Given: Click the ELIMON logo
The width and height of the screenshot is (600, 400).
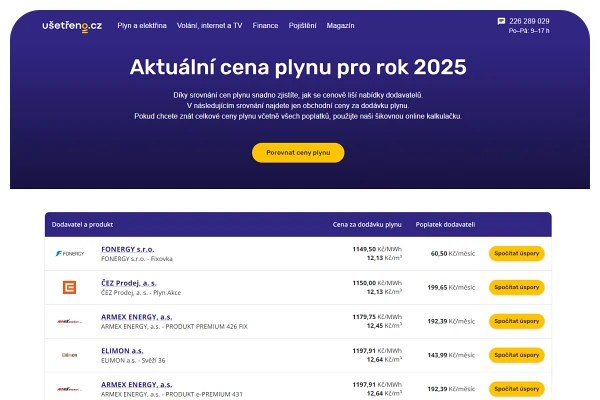Looking at the screenshot, I should pyautogui.click(x=69, y=355).
